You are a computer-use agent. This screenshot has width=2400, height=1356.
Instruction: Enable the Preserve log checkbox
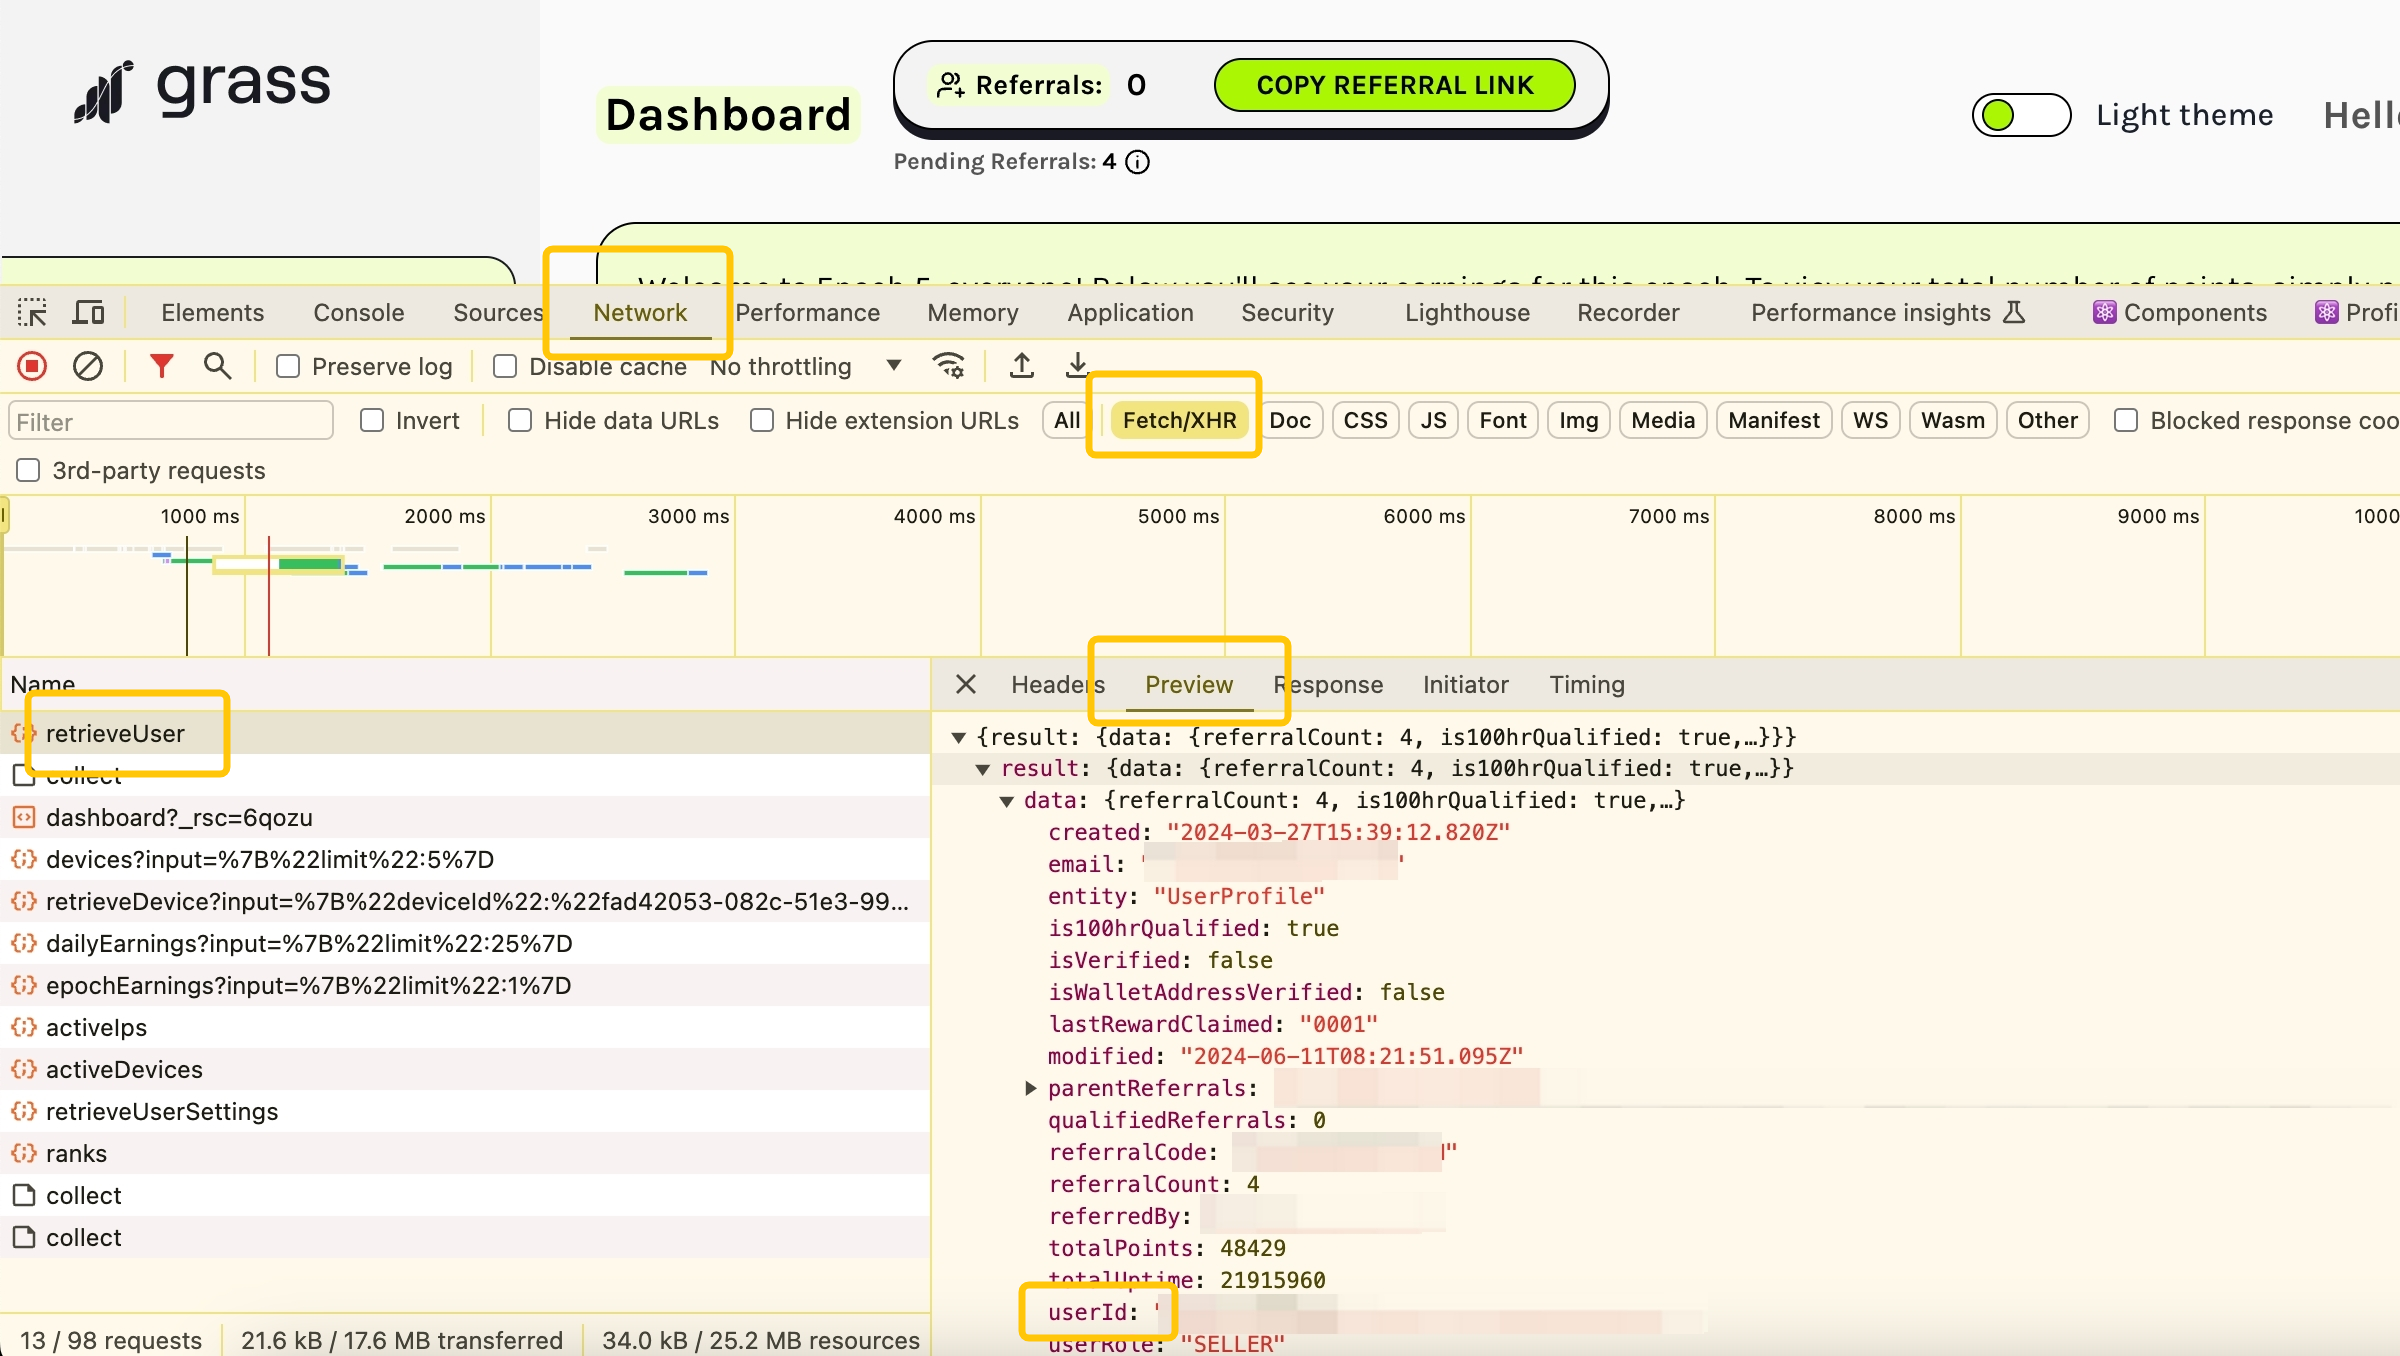tap(288, 367)
